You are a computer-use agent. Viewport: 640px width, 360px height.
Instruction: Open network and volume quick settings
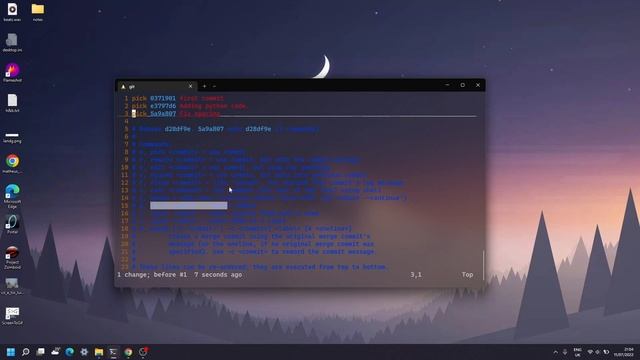pyautogui.click(x=598, y=352)
